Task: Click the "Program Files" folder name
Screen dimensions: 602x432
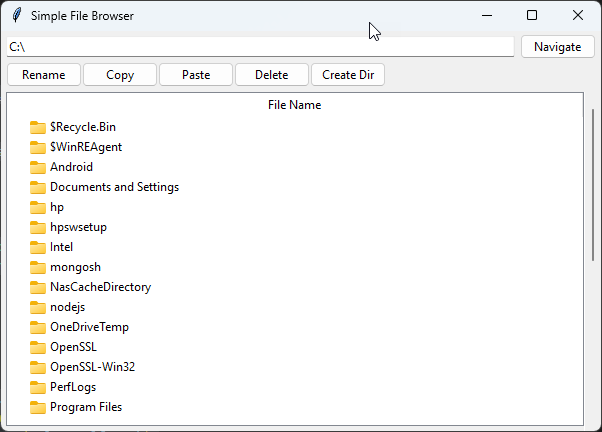Action: pyautogui.click(x=86, y=407)
